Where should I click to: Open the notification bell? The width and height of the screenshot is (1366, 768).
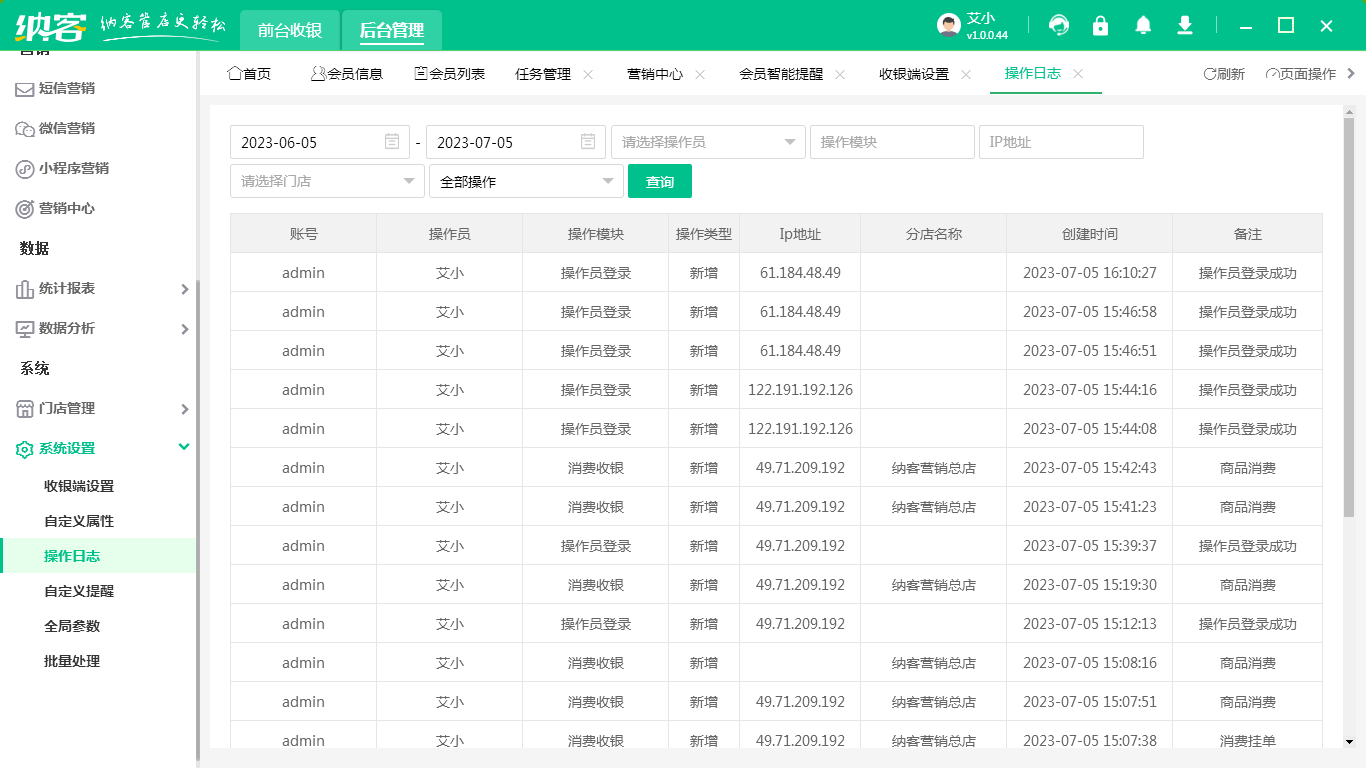[1143, 26]
